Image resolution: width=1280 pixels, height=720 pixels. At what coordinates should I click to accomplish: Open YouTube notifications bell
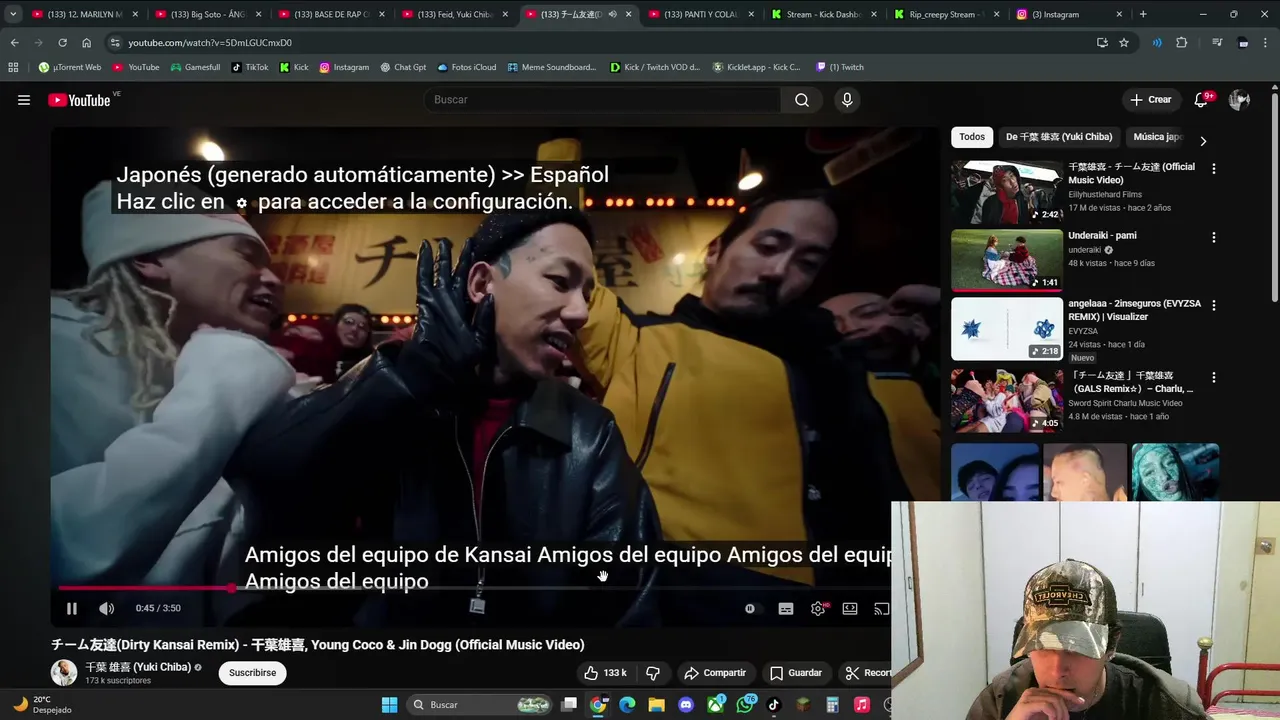point(1202,100)
